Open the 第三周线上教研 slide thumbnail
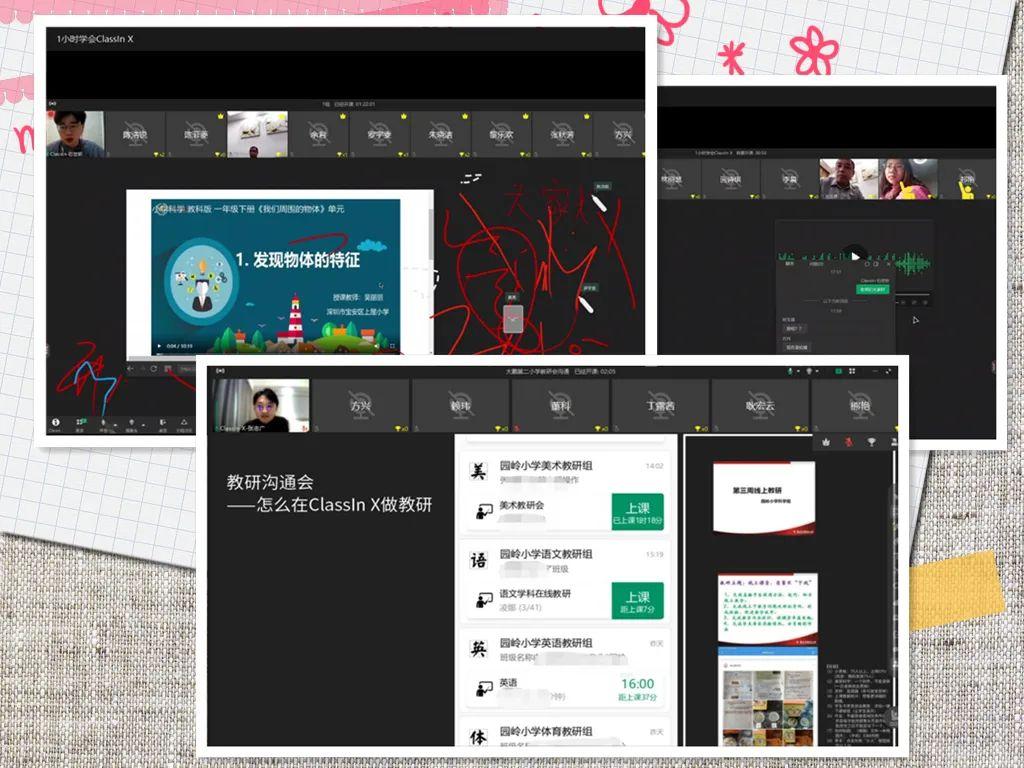The height and width of the screenshot is (768, 1024). click(765, 497)
